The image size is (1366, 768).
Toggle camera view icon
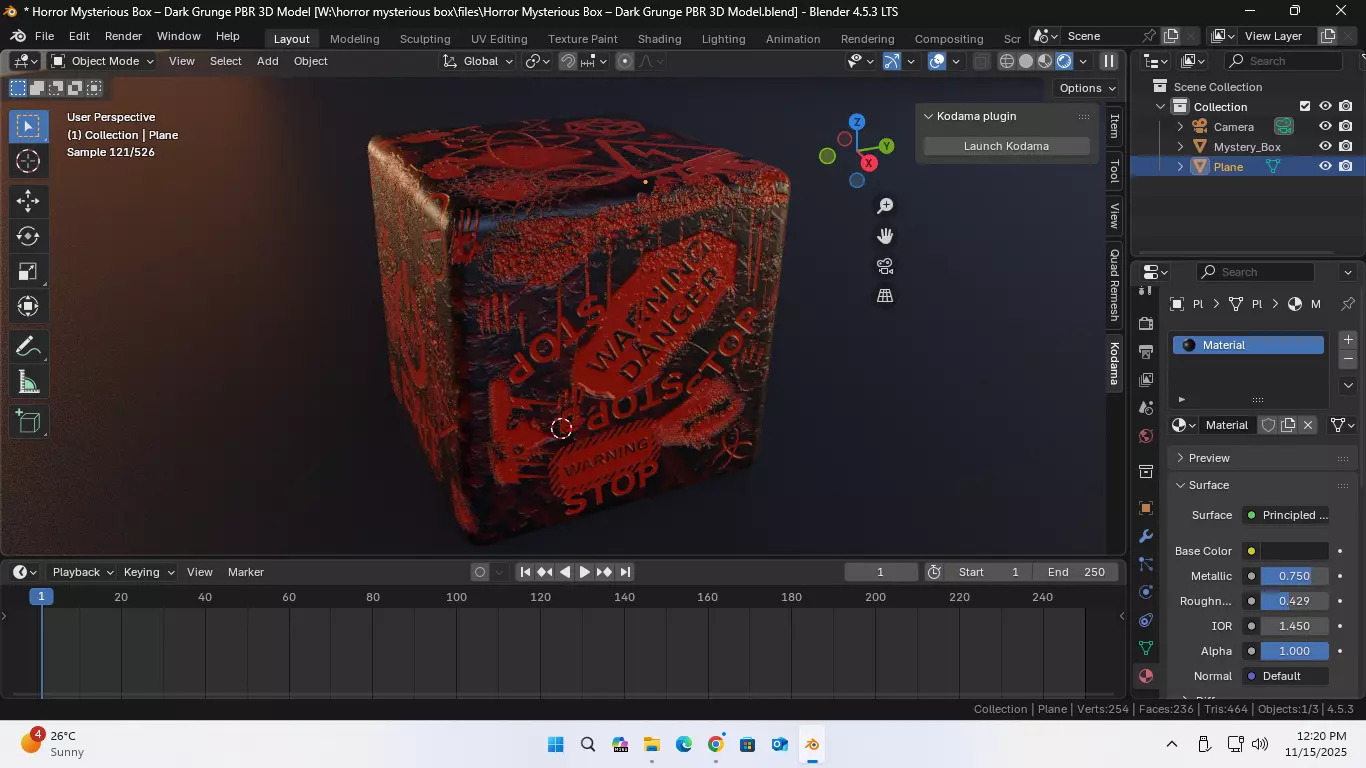pos(885,266)
